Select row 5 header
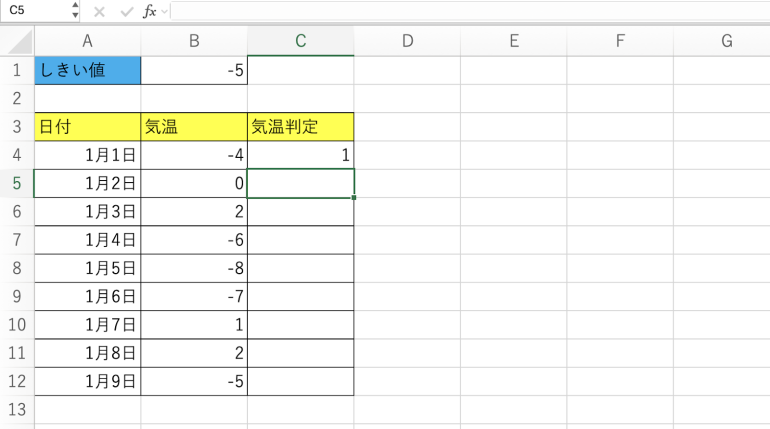The width and height of the screenshot is (770, 429). click(17, 183)
